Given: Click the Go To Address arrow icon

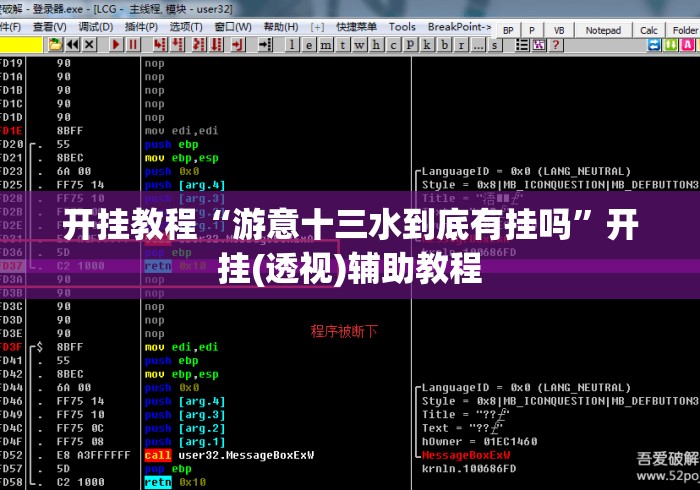Looking at the screenshot, I should pyautogui.click(x=265, y=45).
